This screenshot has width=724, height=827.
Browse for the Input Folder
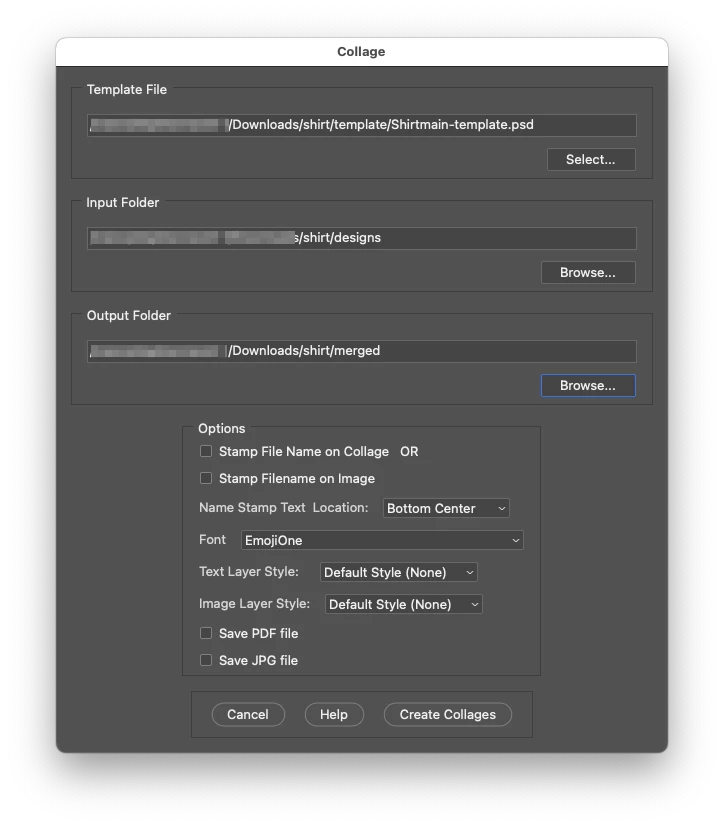(x=588, y=273)
